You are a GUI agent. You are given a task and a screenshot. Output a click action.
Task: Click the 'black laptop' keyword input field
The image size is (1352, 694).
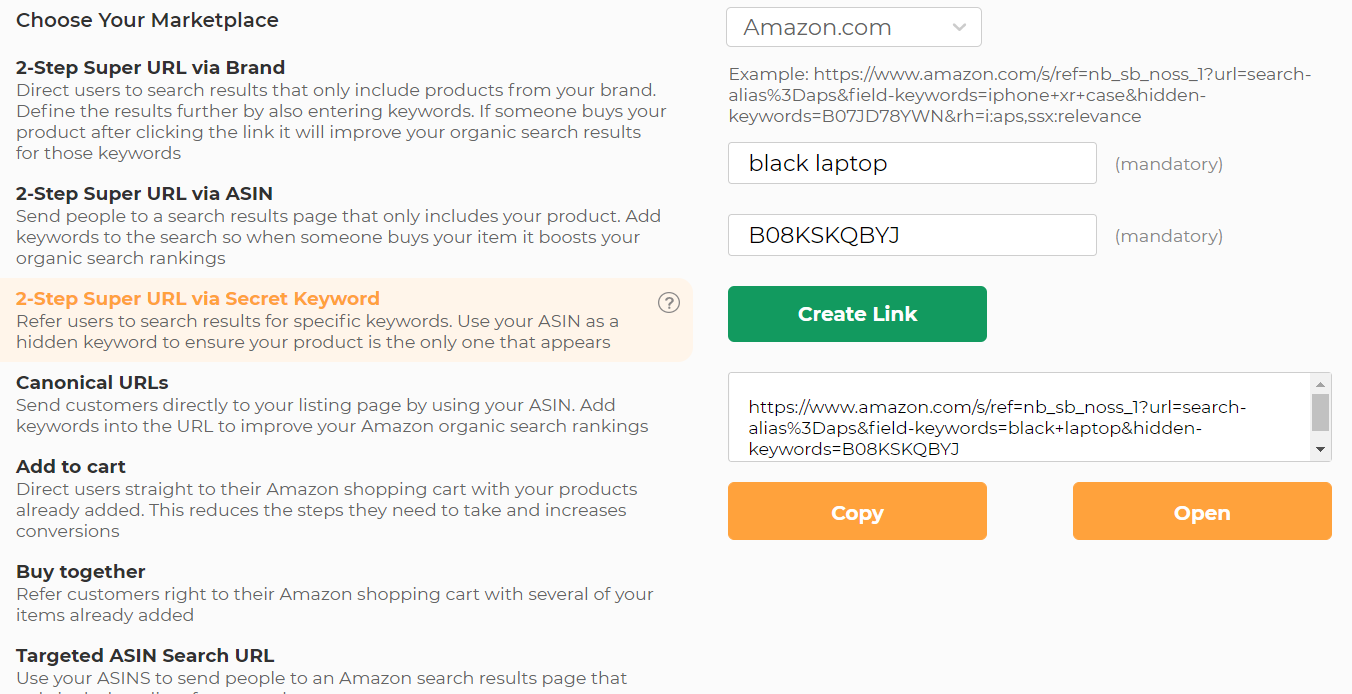click(x=912, y=162)
